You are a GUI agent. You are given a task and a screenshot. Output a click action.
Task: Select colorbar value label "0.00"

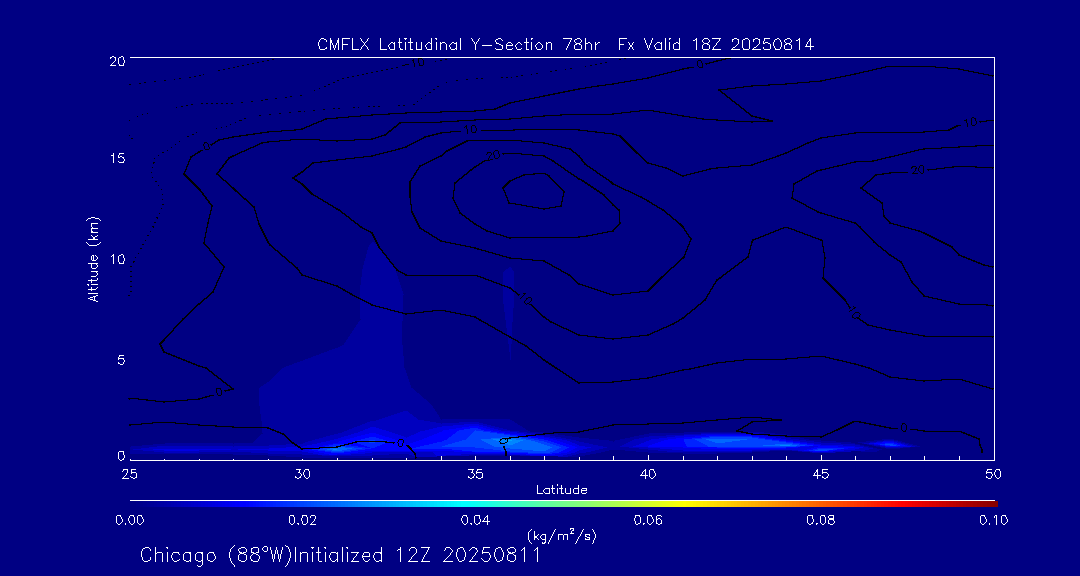[x=129, y=520]
